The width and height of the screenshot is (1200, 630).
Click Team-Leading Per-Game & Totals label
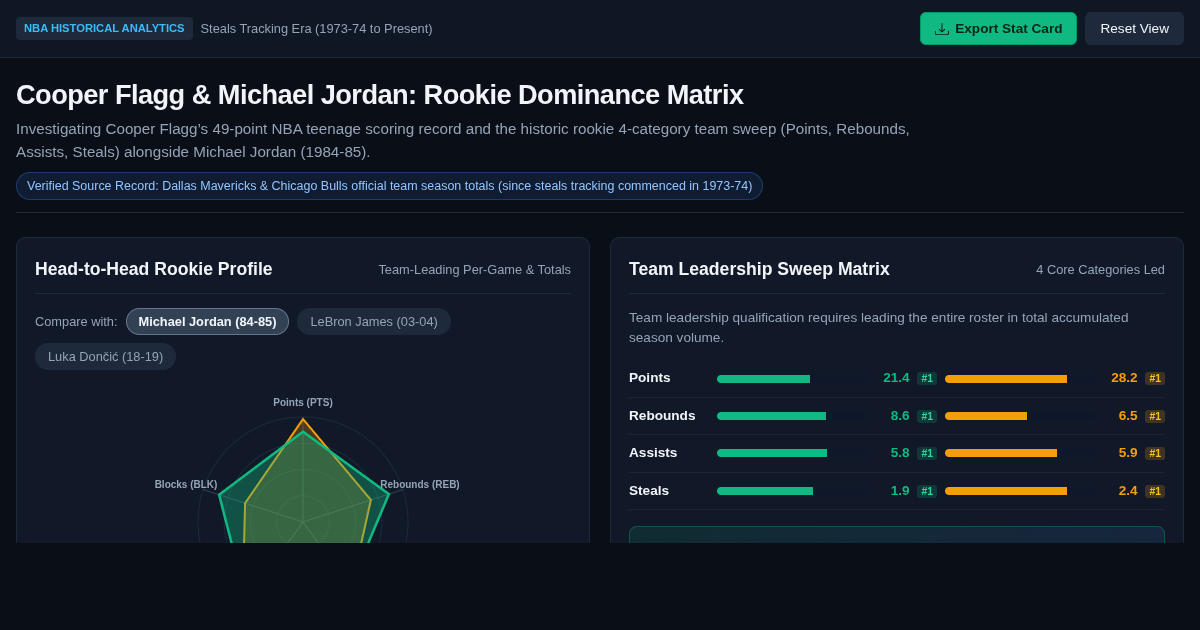click(475, 270)
